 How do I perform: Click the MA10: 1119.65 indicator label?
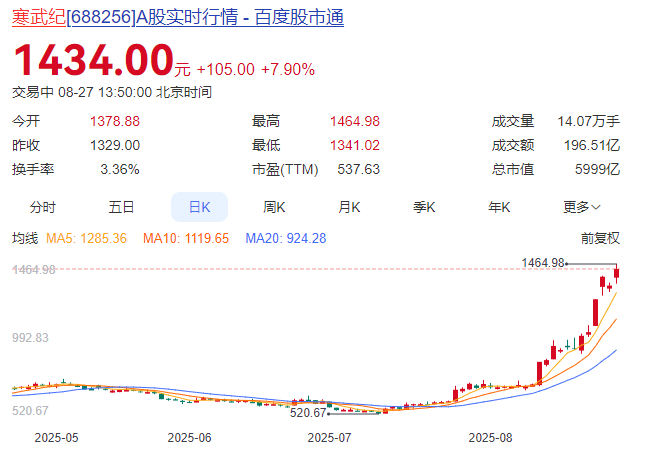pyautogui.click(x=186, y=238)
